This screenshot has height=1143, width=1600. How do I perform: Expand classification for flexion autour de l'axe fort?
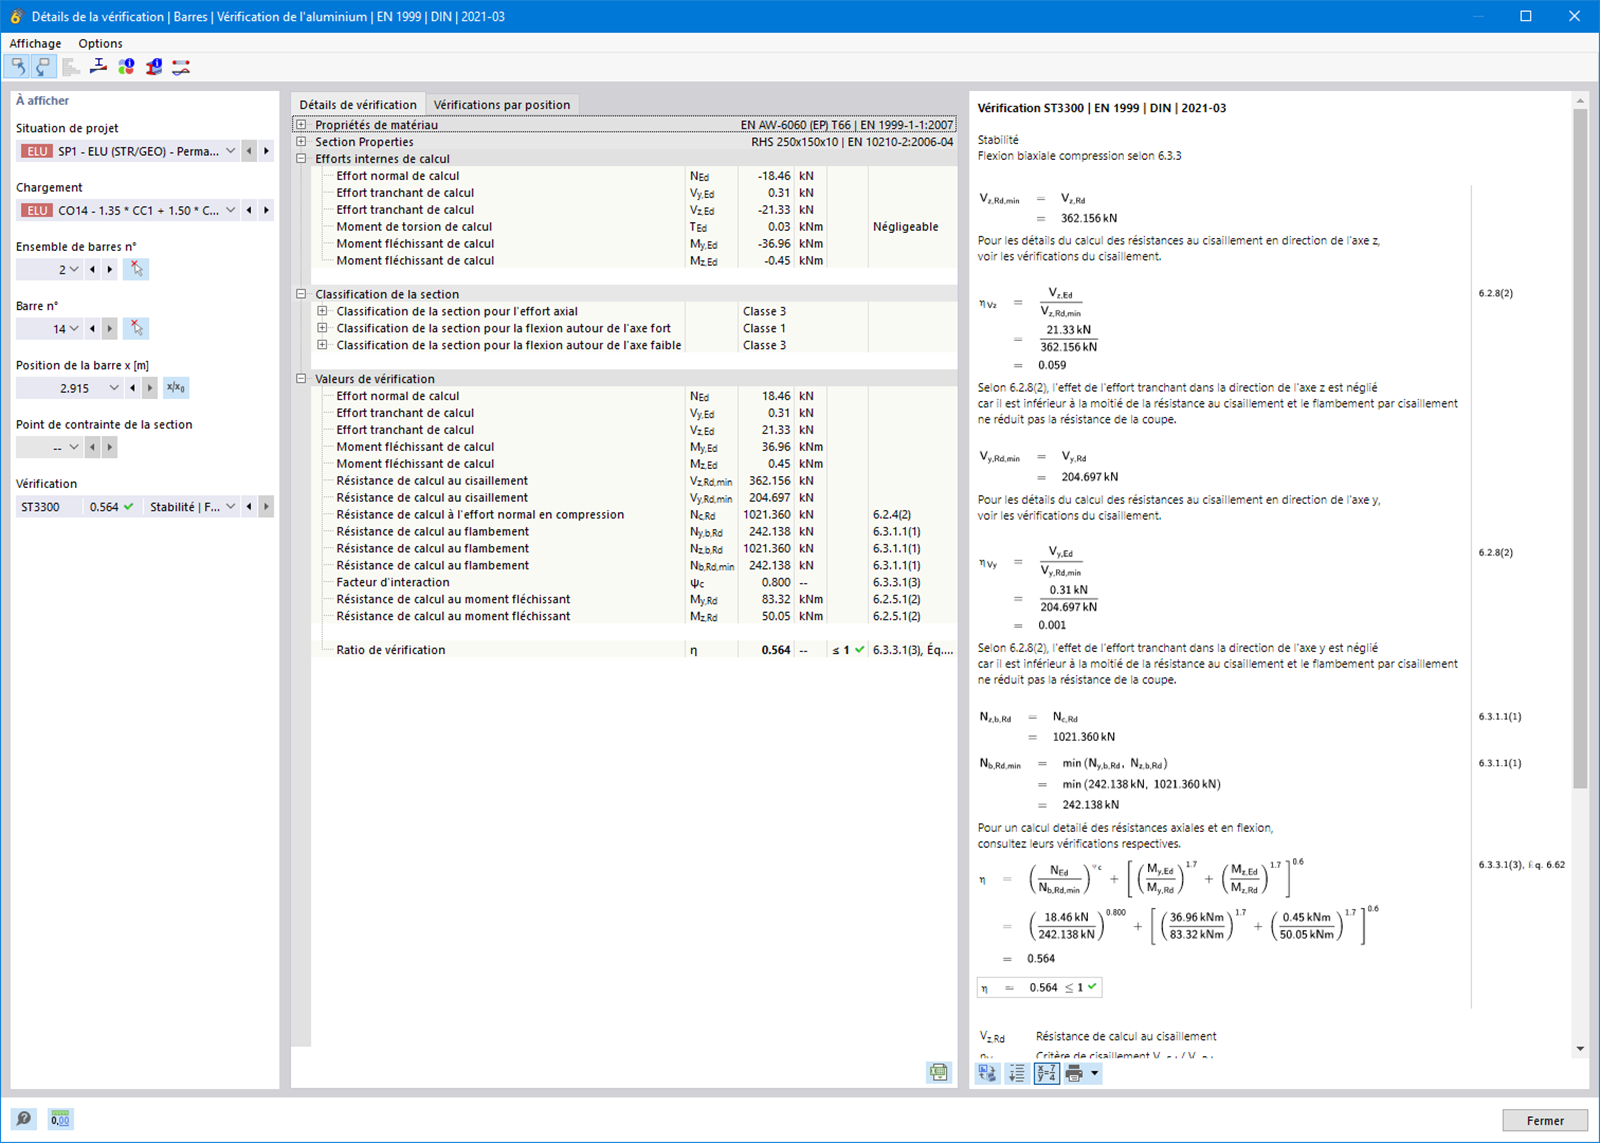pyautogui.click(x=322, y=328)
